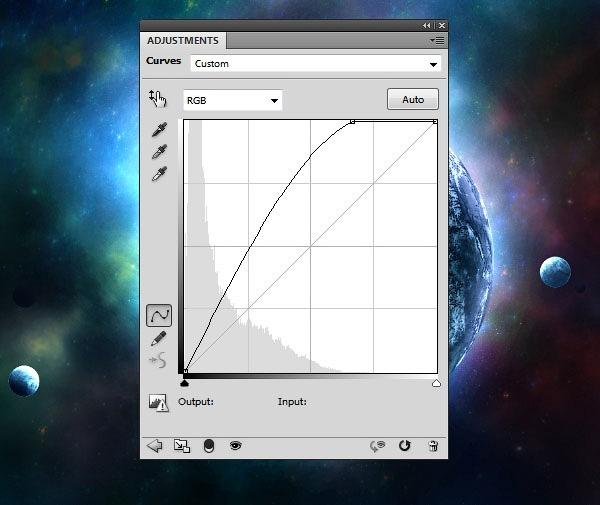This screenshot has height=505, width=600.
Task: Click the white point input slider
Action: (x=436, y=383)
